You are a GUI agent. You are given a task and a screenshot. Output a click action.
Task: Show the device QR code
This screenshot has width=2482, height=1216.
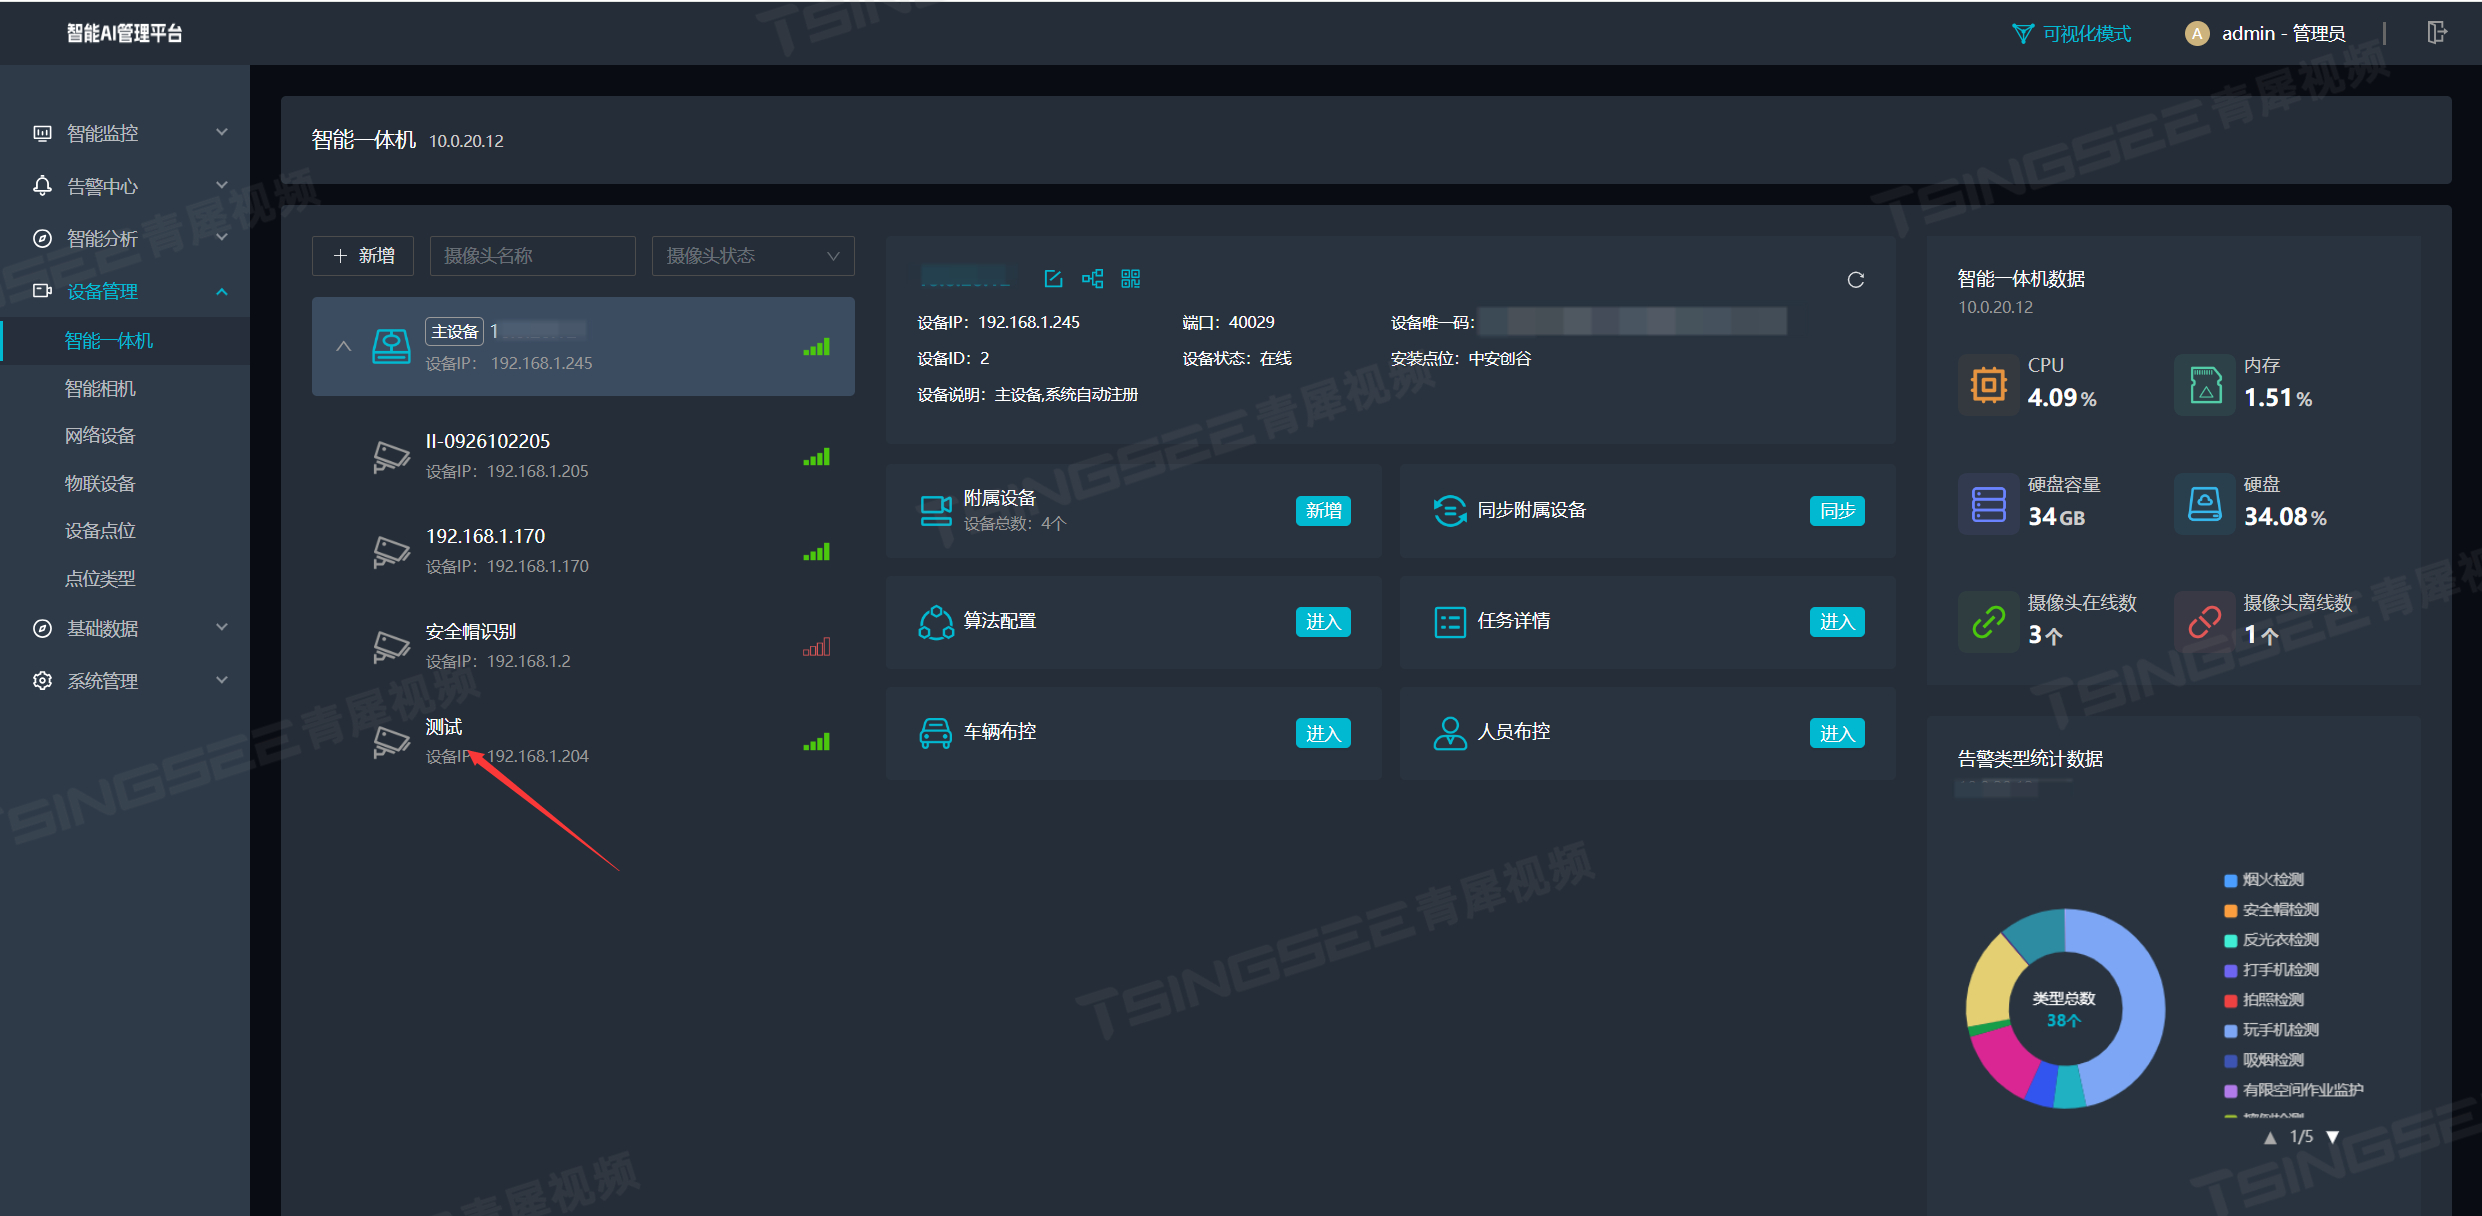[x=1130, y=279]
